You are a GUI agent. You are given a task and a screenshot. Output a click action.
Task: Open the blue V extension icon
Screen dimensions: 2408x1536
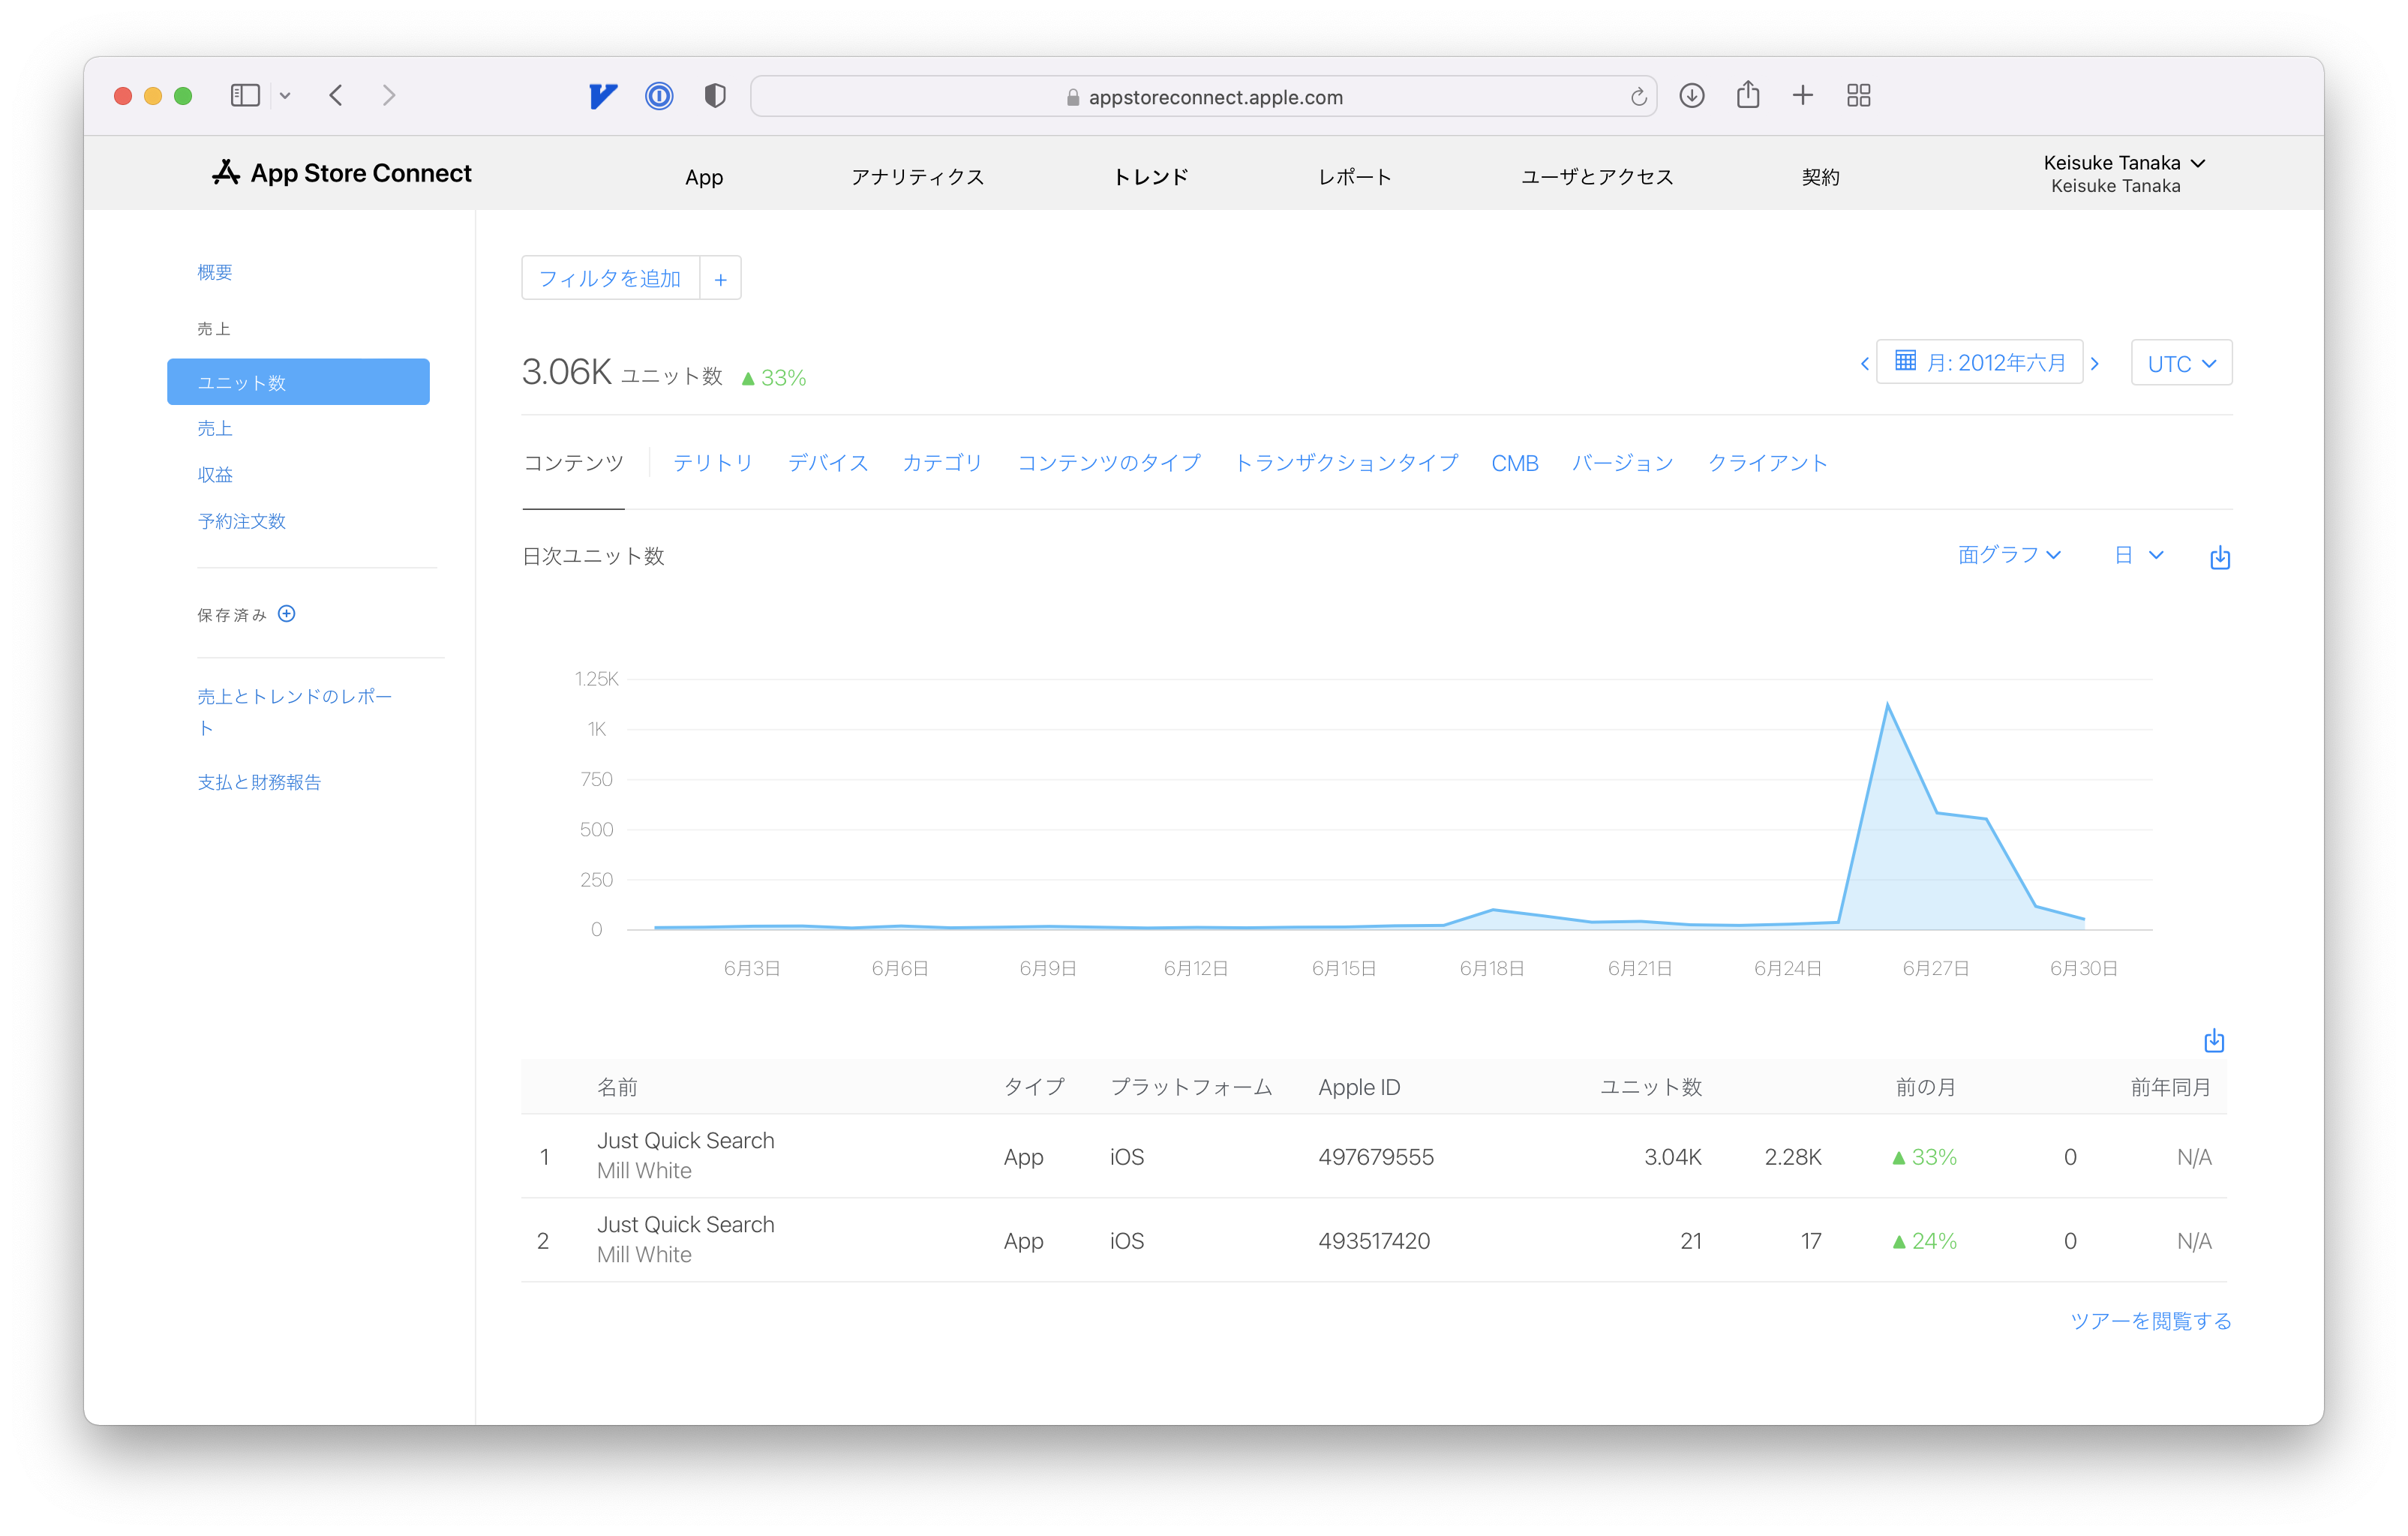pyautogui.click(x=603, y=96)
